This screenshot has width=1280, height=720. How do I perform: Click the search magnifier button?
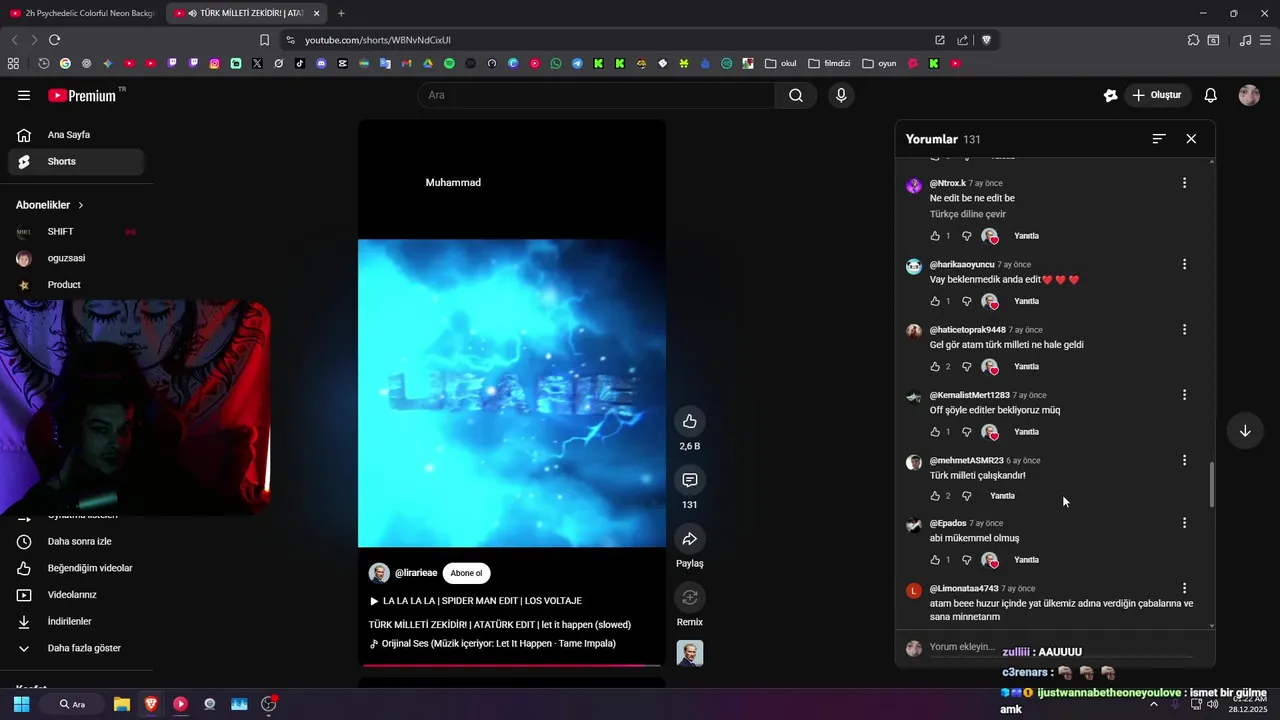coord(795,95)
